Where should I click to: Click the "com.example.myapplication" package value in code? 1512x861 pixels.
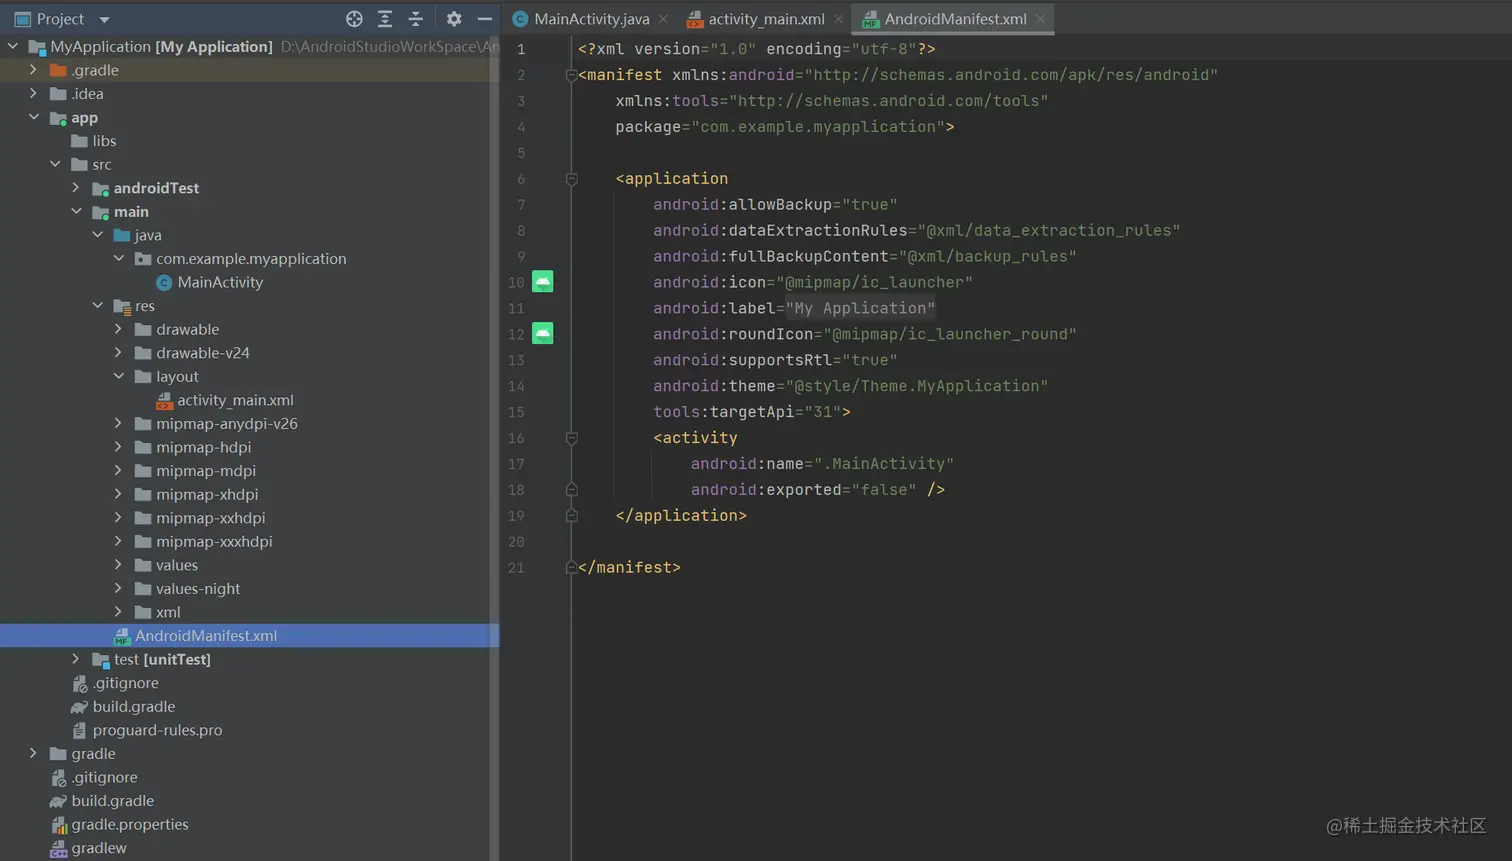pos(818,127)
